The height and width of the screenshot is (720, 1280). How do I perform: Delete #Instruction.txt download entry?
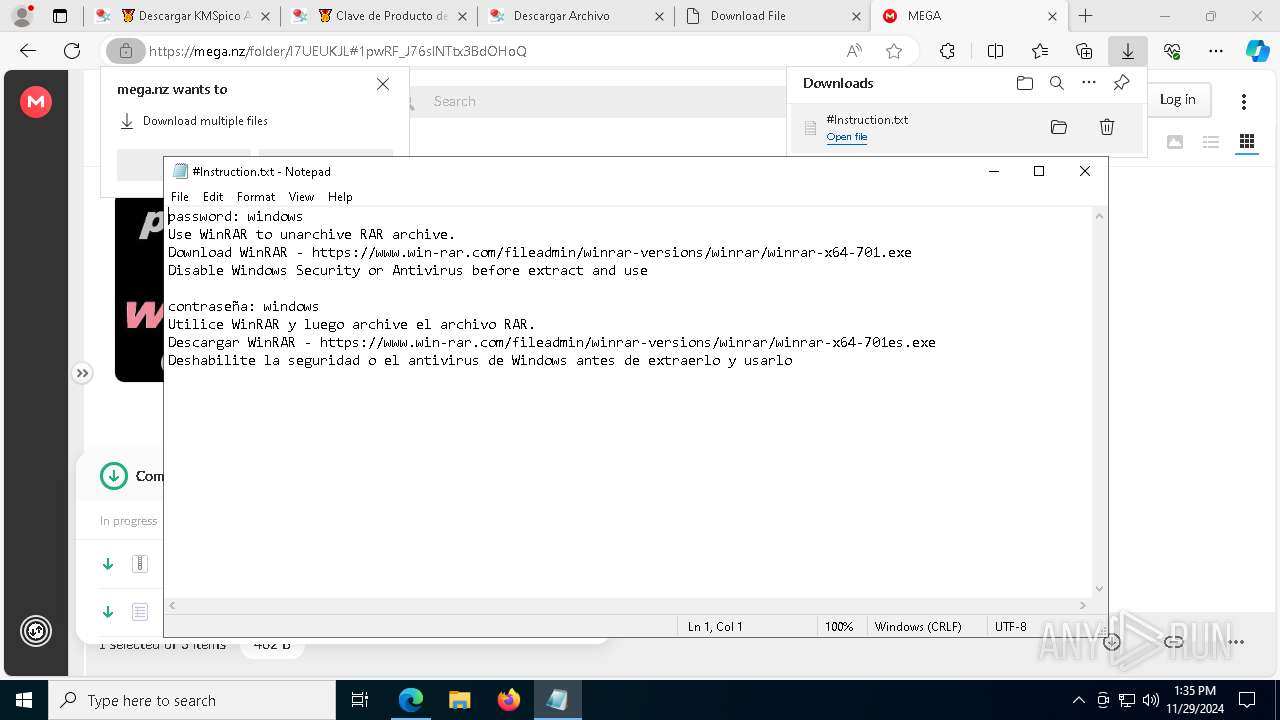click(1107, 127)
